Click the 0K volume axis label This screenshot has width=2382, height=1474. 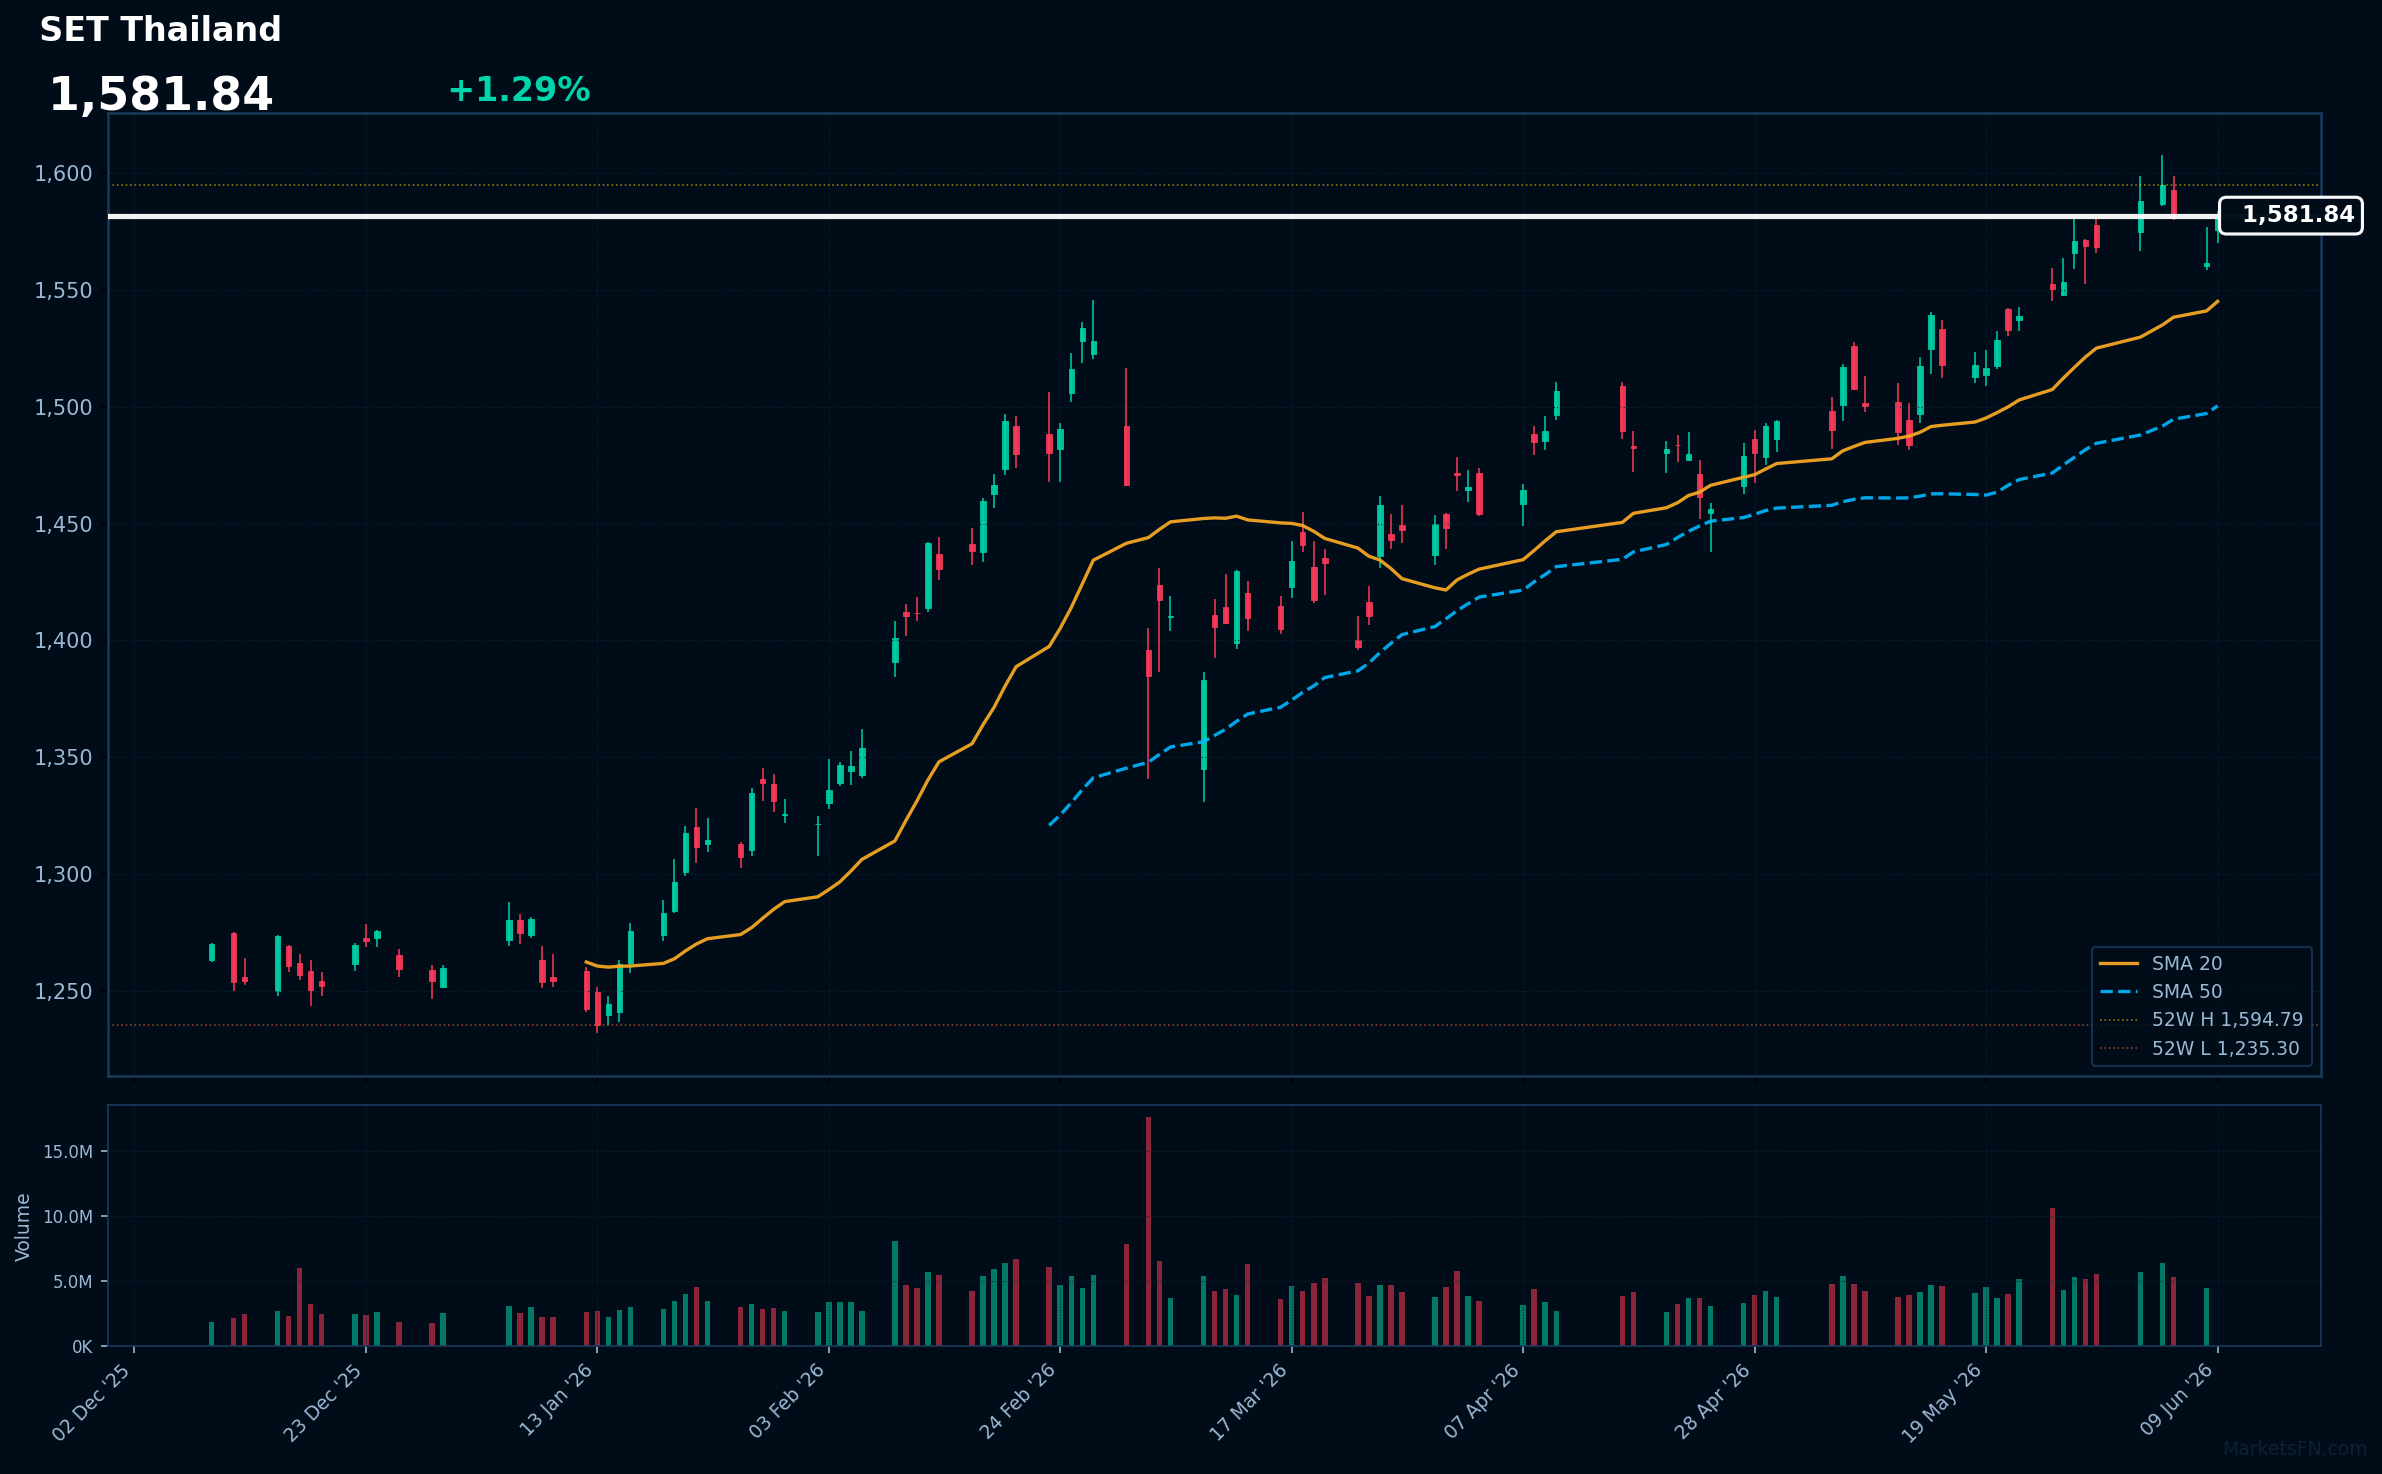(x=82, y=1347)
